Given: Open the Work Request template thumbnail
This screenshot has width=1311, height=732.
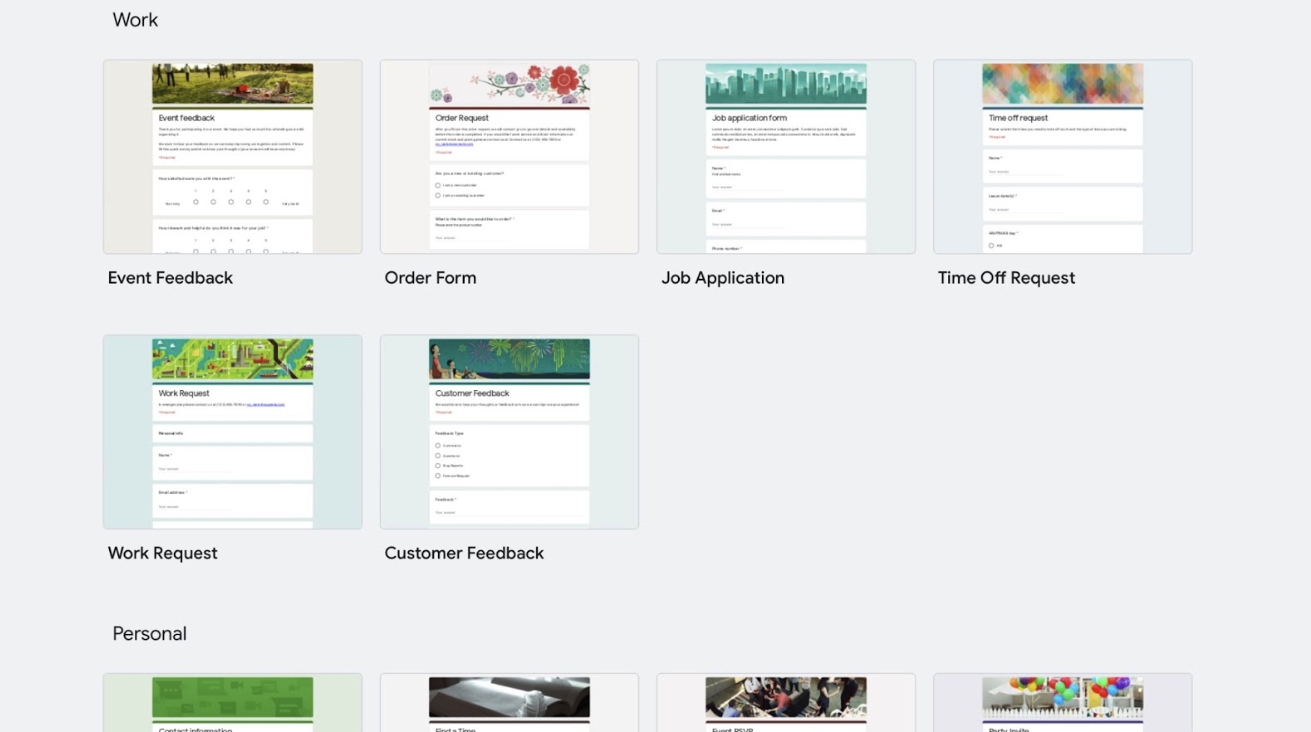Looking at the screenshot, I should click(x=233, y=432).
